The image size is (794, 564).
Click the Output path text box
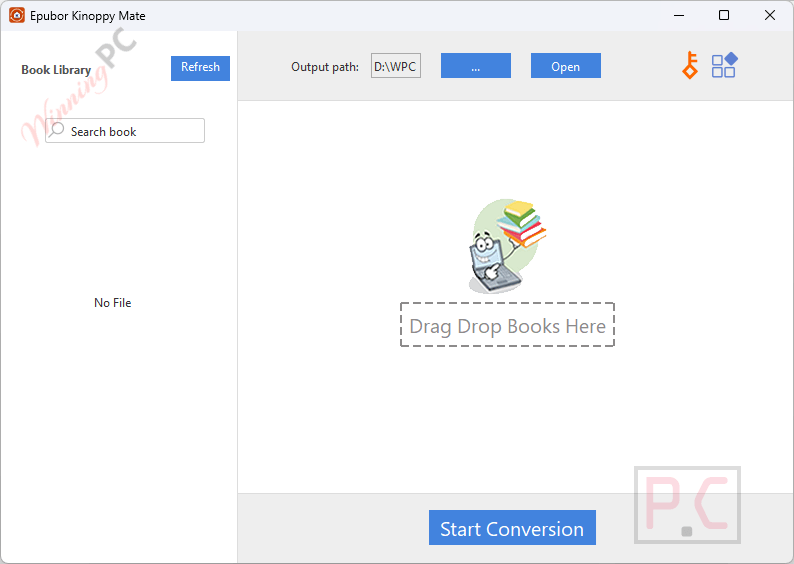(x=395, y=66)
